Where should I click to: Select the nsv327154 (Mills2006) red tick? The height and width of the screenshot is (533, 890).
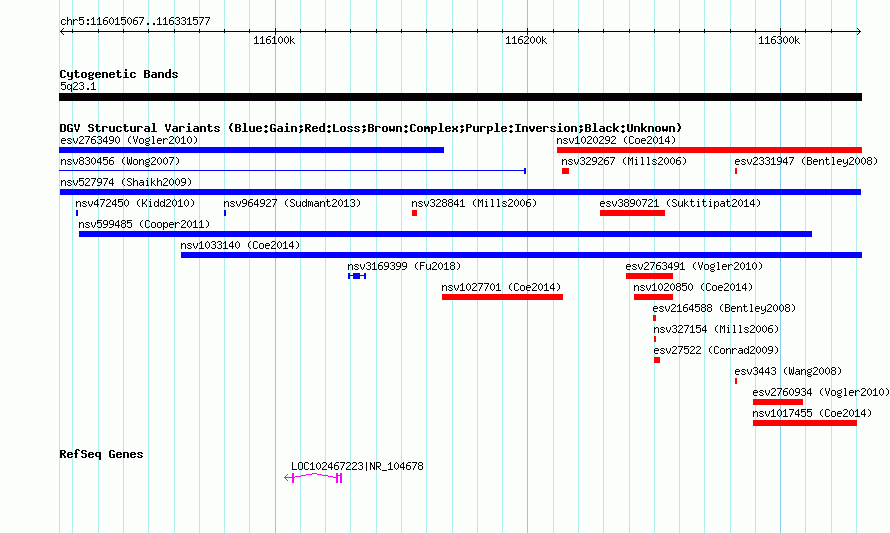click(655, 339)
